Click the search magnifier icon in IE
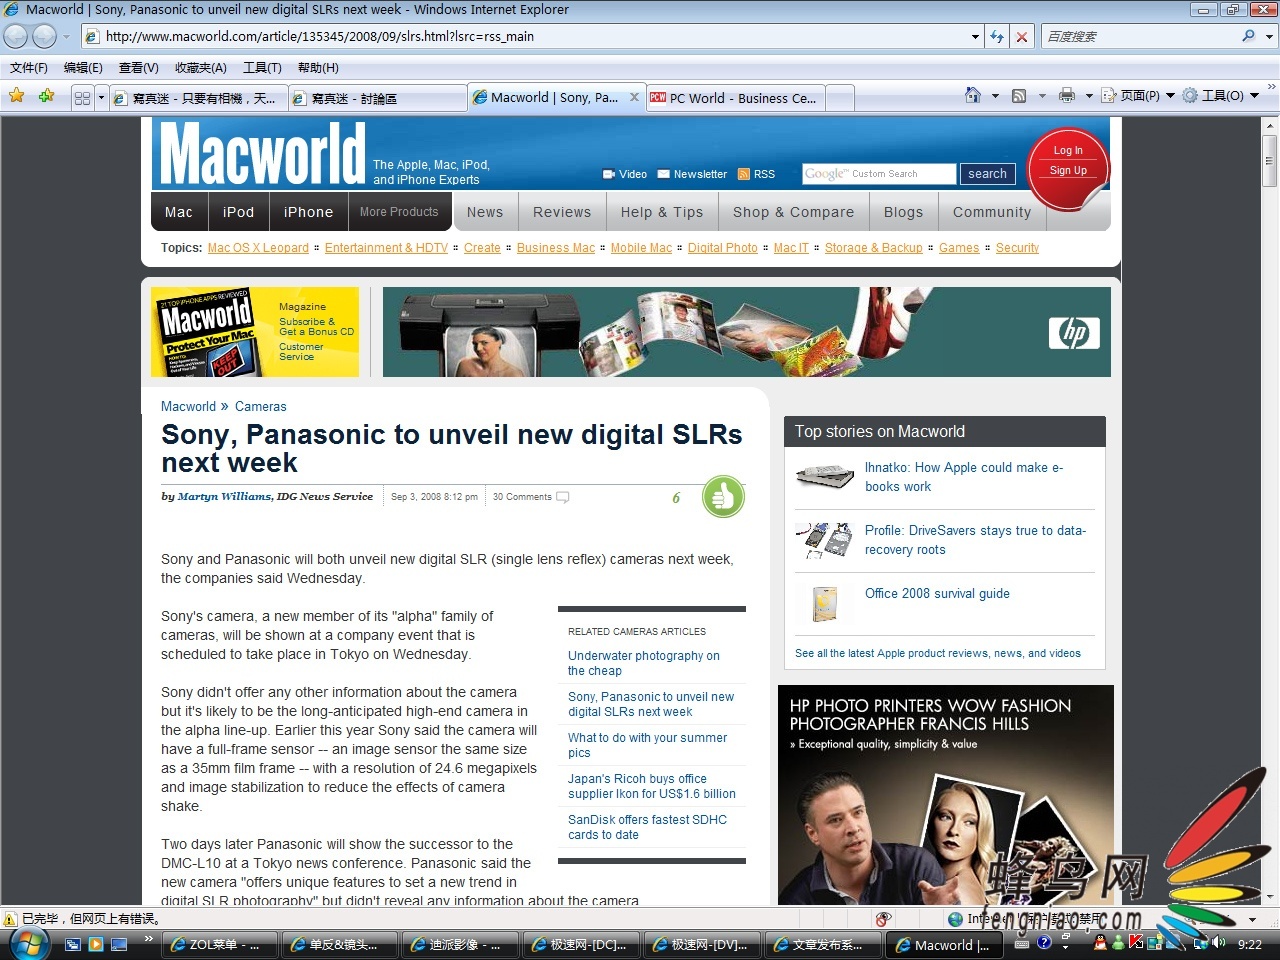The image size is (1280, 960). tap(1248, 36)
